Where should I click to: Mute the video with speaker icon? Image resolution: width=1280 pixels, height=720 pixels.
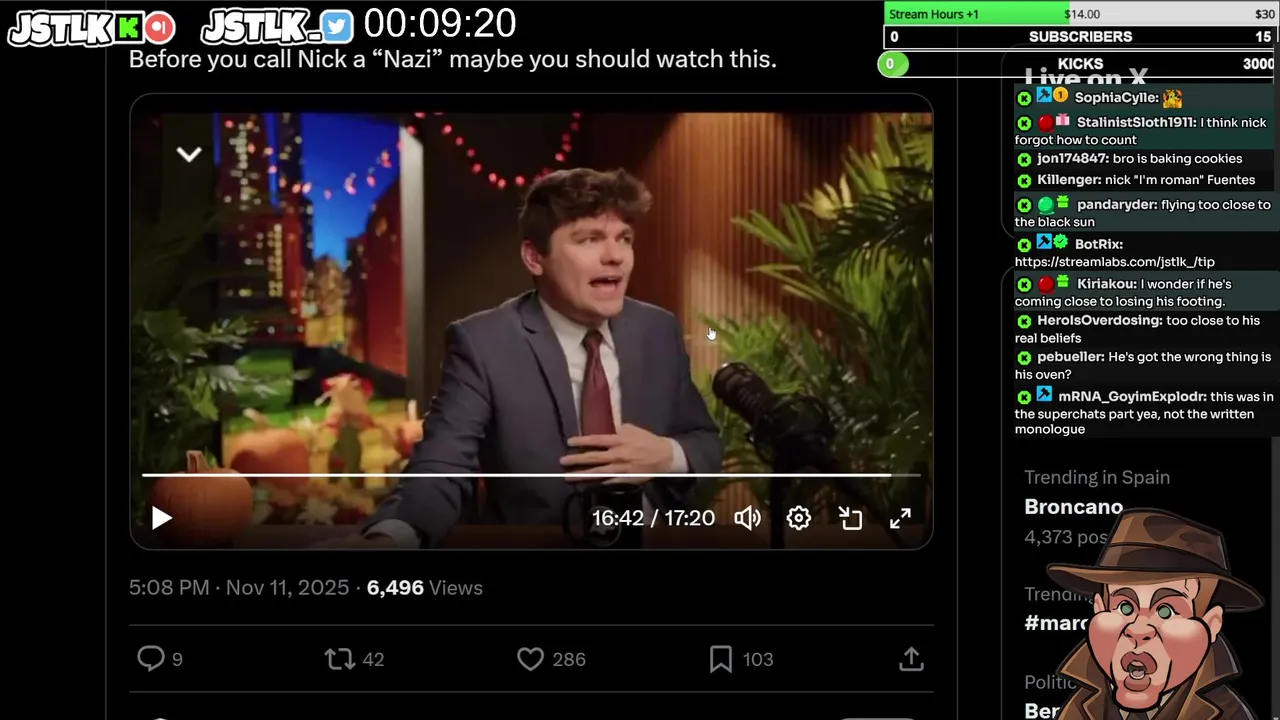pos(747,518)
